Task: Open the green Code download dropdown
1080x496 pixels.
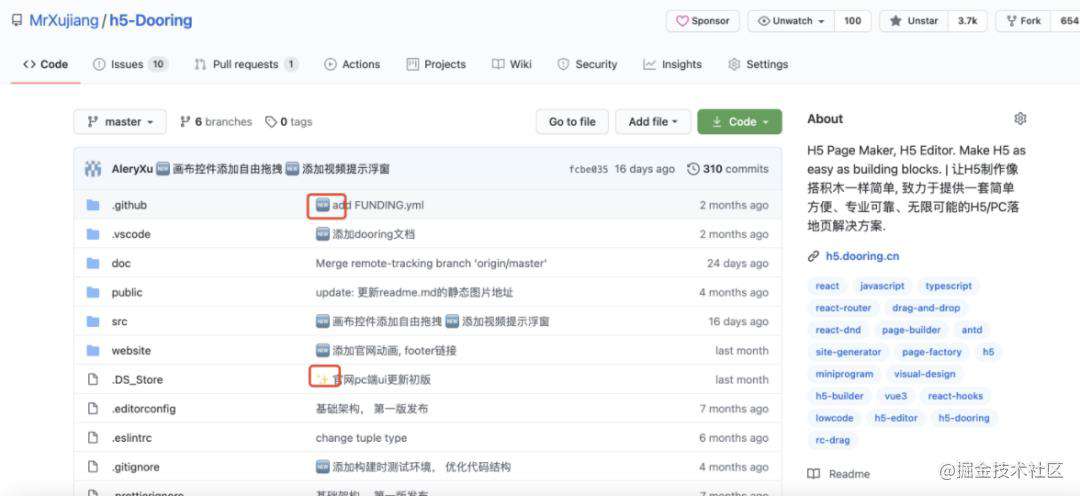Action: (x=740, y=122)
